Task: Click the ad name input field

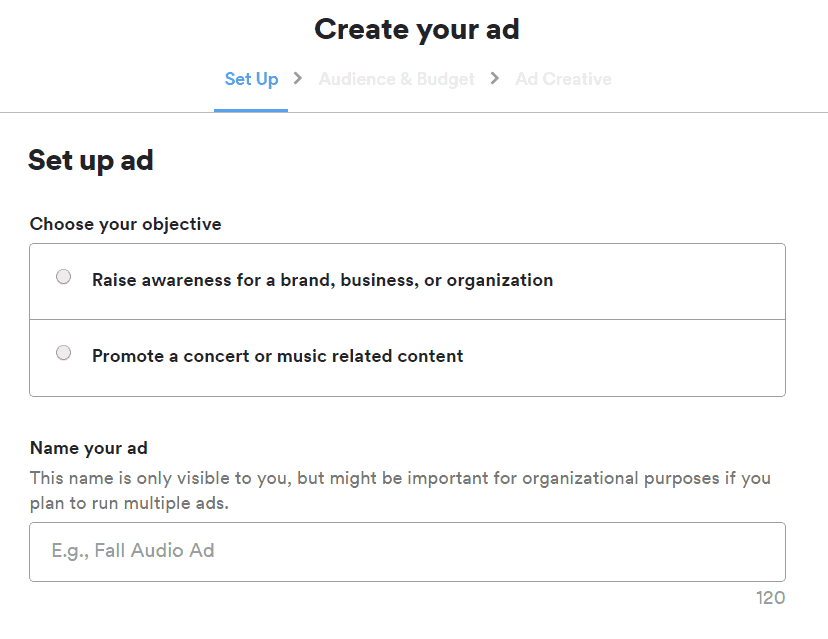Action: point(407,551)
